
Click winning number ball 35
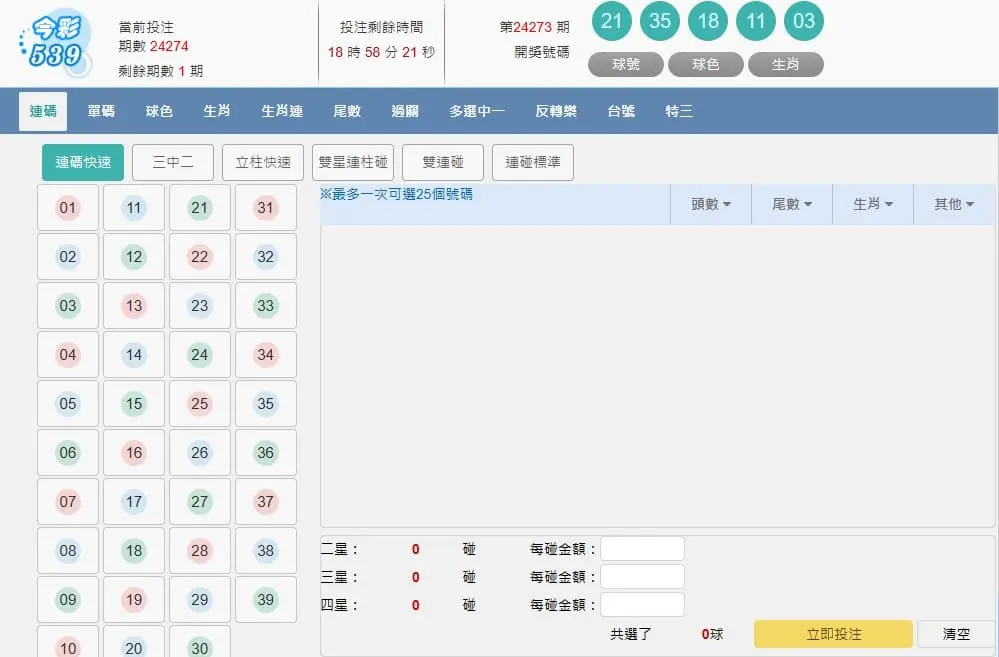[x=659, y=21]
